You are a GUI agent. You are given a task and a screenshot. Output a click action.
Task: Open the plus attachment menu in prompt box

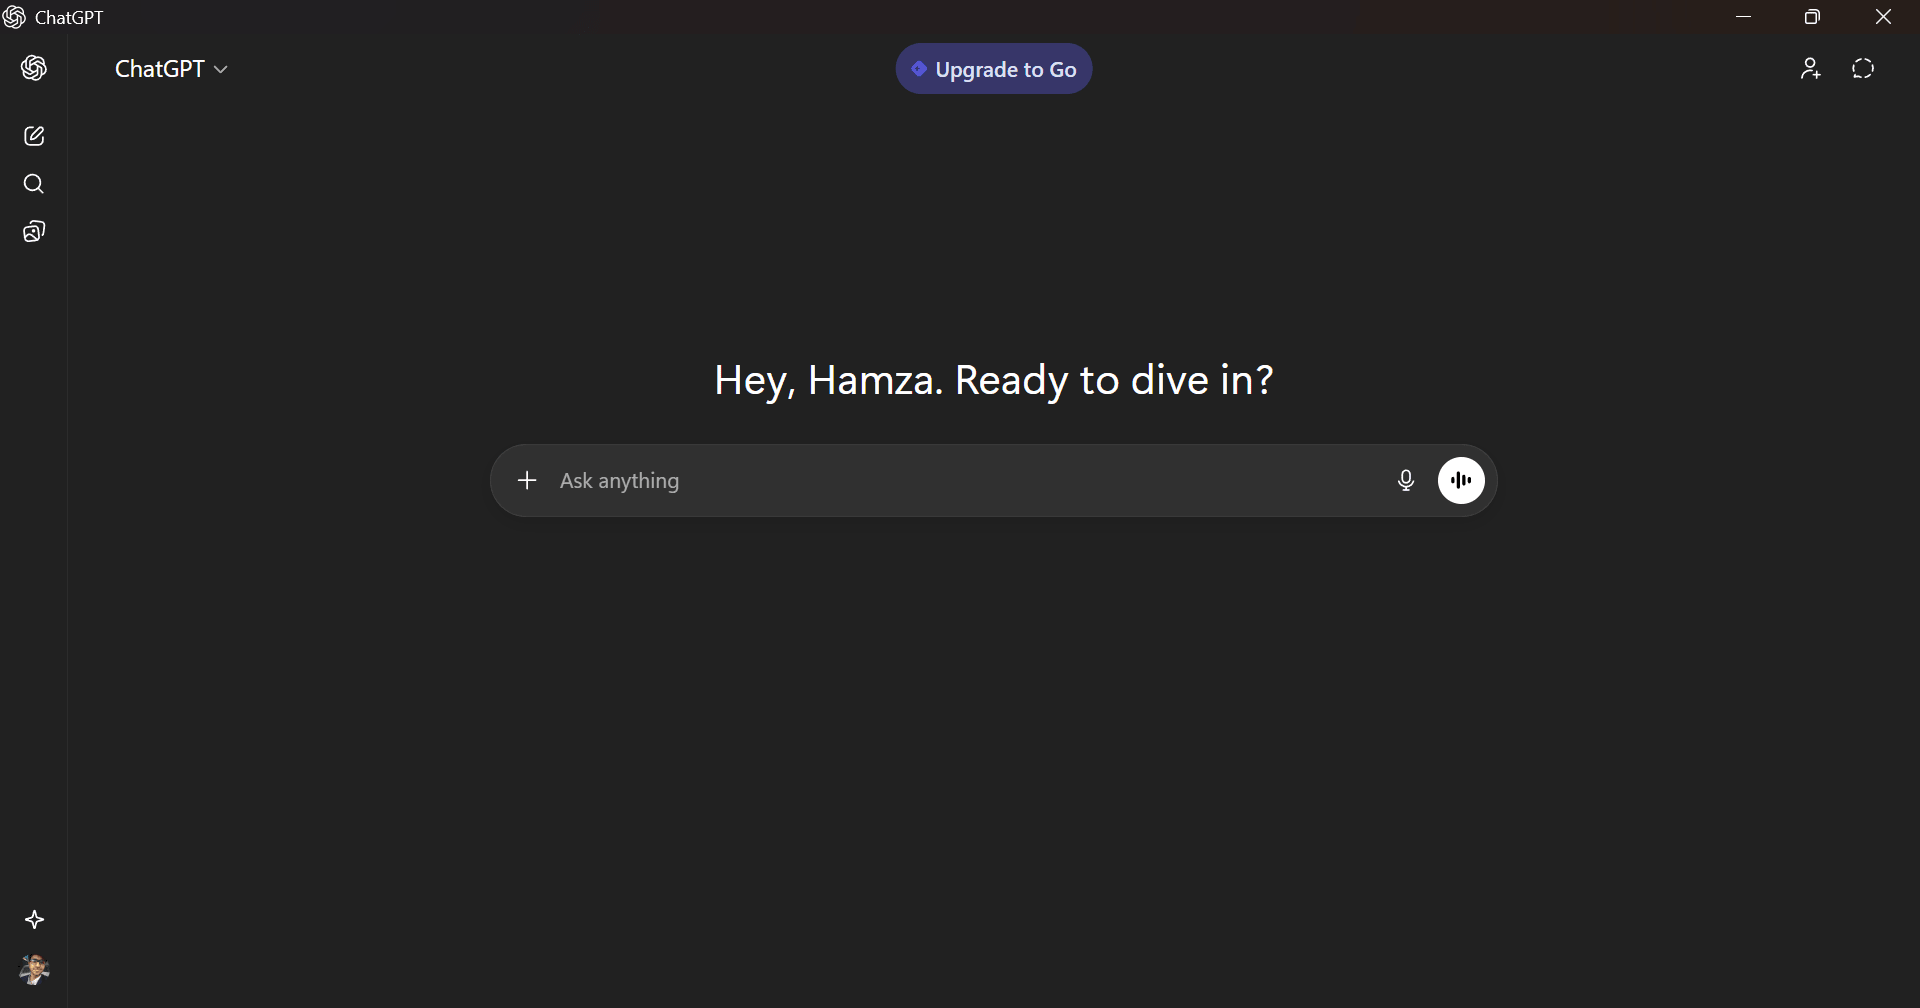(527, 481)
